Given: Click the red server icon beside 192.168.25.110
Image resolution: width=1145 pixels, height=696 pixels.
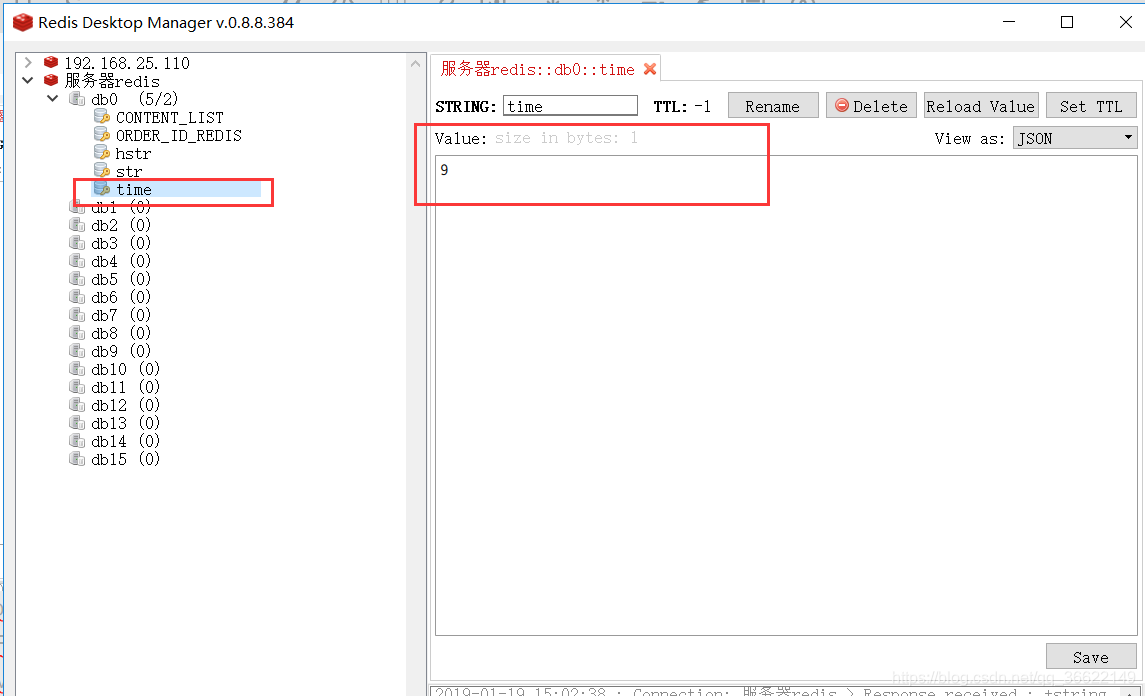Looking at the screenshot, I should 50,62.
